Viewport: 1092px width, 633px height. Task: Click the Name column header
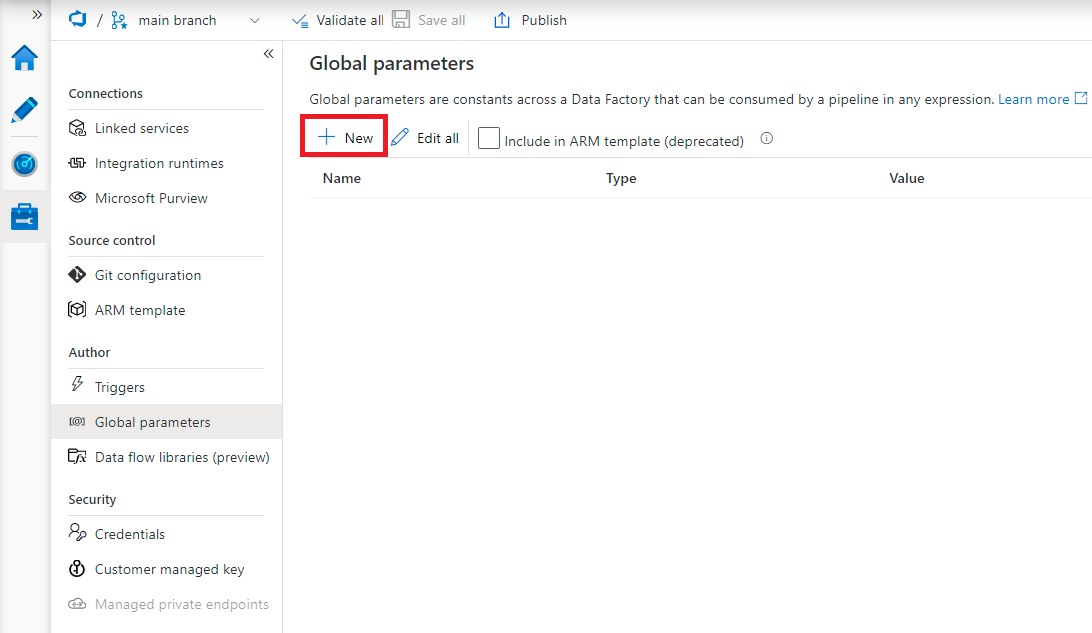pos(342,178)
